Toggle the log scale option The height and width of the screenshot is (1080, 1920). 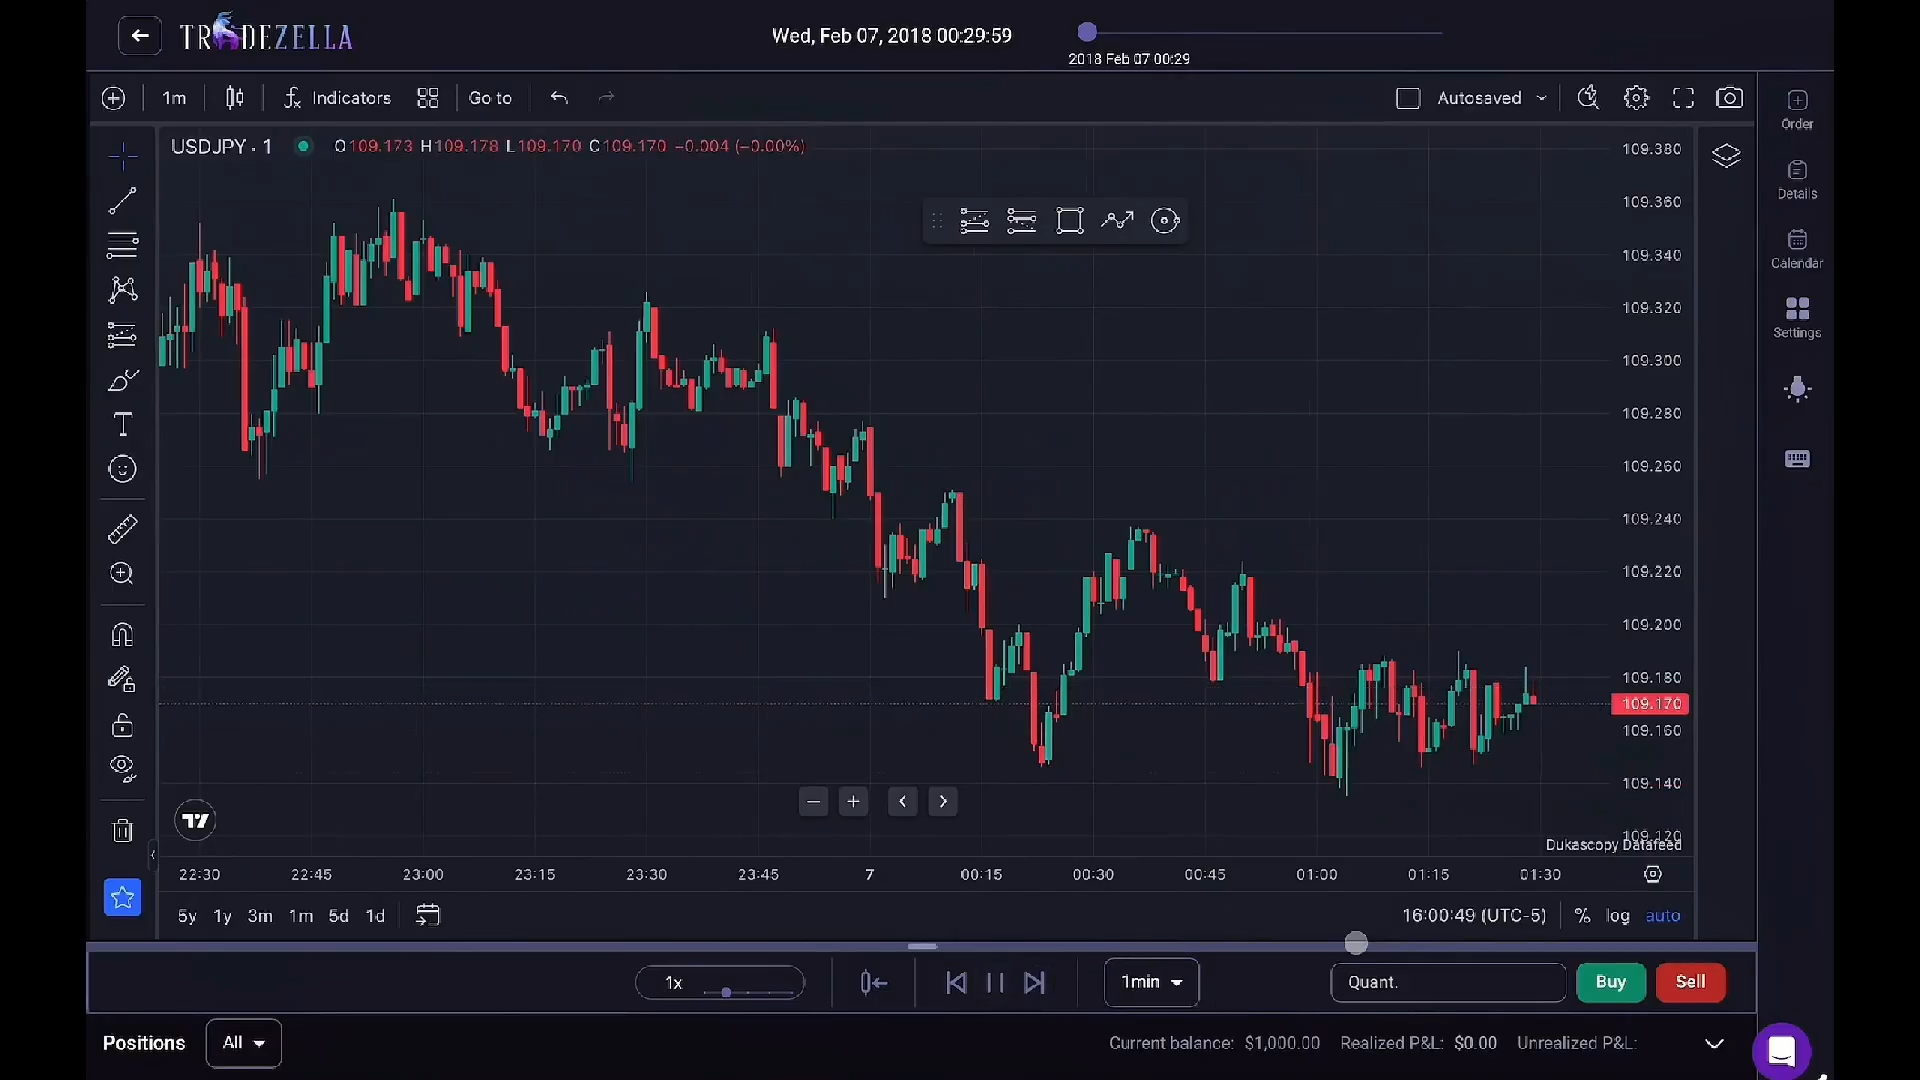coord(1617,916)
